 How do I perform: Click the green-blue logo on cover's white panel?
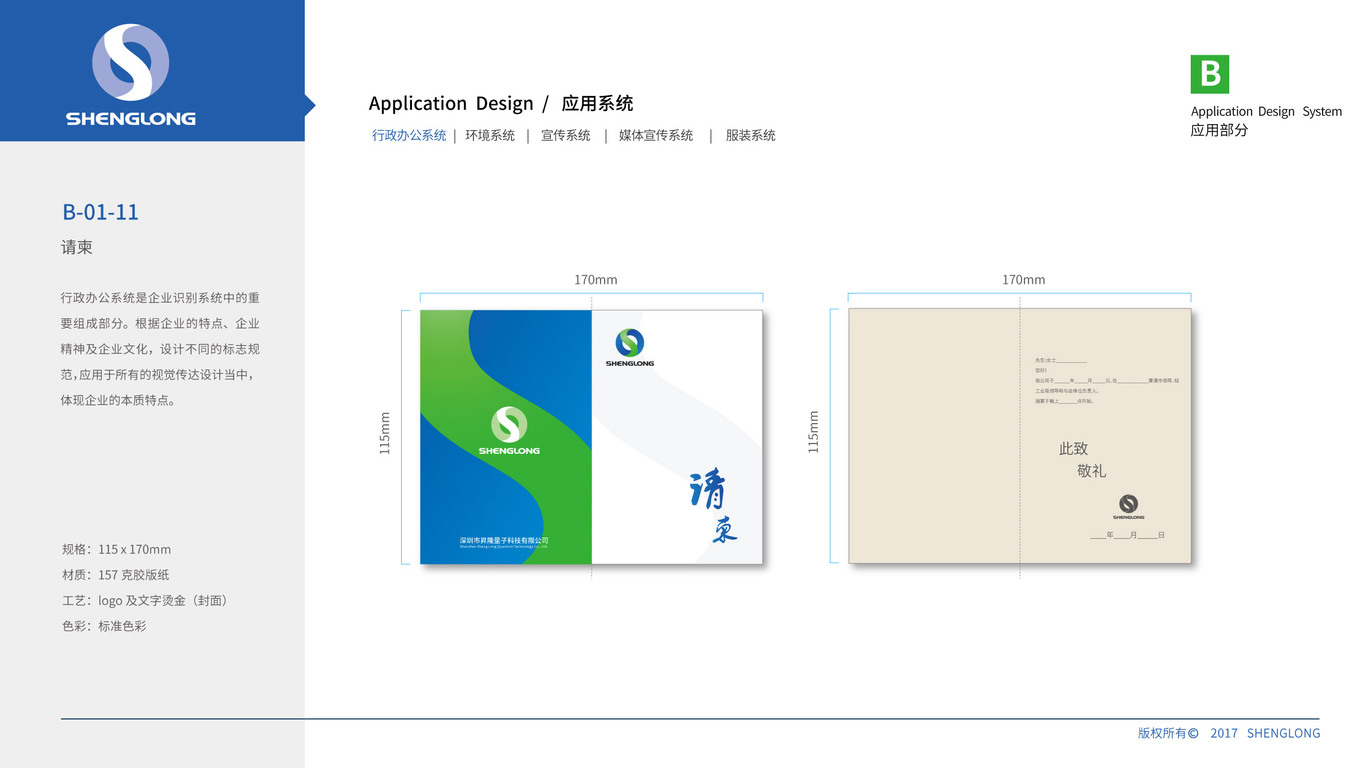tap(630, 348)
